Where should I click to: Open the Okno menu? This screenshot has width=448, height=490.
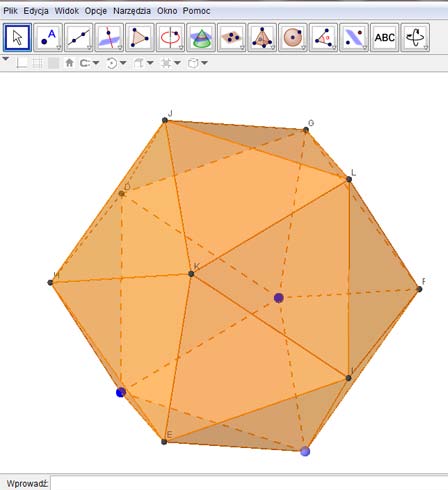(167, 11)
